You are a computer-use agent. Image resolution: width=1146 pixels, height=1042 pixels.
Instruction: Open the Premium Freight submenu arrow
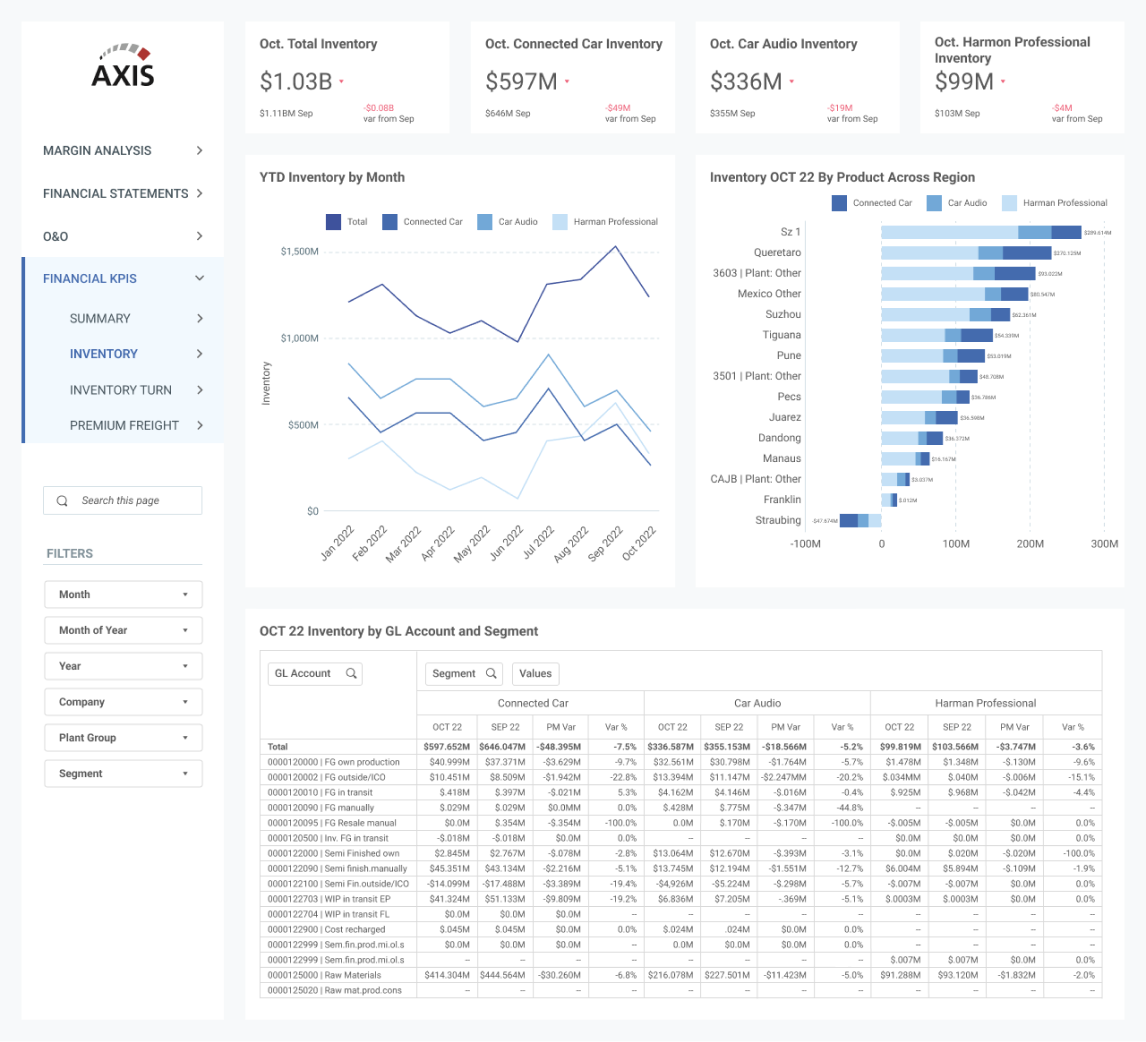tap(200, 425)
